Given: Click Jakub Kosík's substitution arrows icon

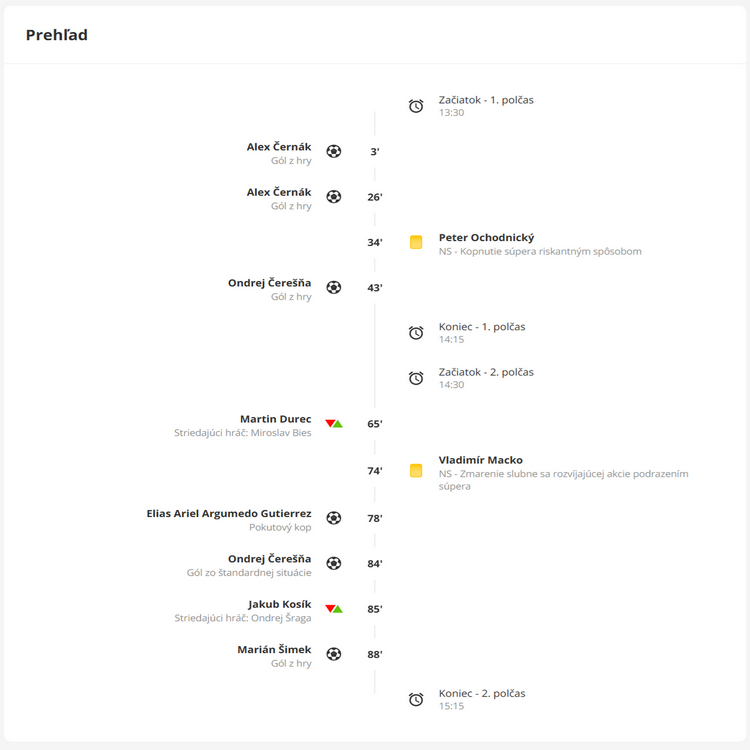Looking at the screenshot, I should 334,609.
